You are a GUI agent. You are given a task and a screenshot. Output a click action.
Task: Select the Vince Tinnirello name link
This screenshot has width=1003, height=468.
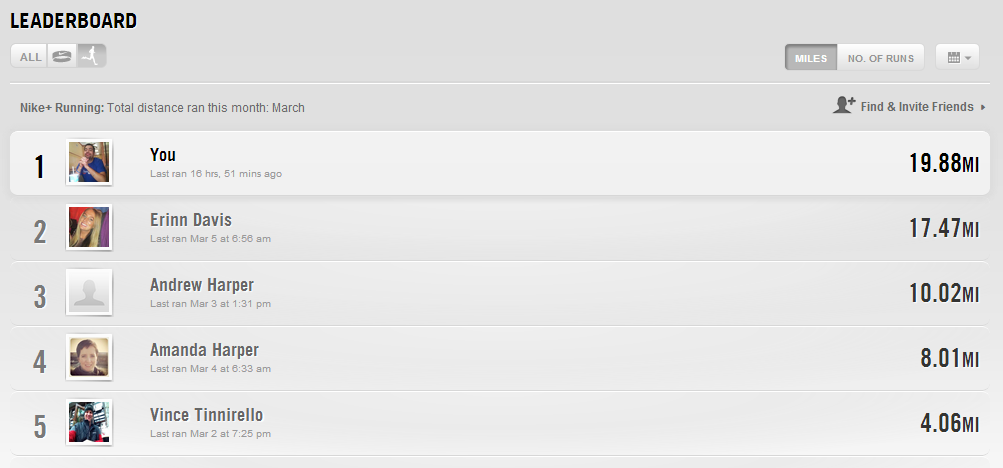[207, 415]
